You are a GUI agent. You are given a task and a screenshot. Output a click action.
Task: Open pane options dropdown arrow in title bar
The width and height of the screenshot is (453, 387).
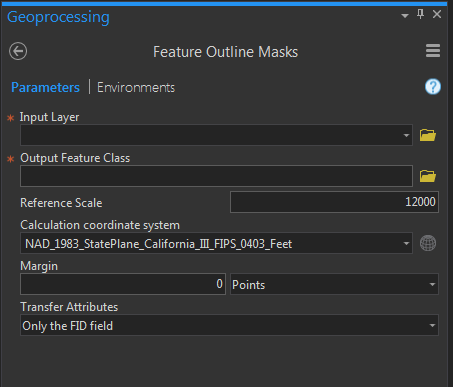point(405,15)
